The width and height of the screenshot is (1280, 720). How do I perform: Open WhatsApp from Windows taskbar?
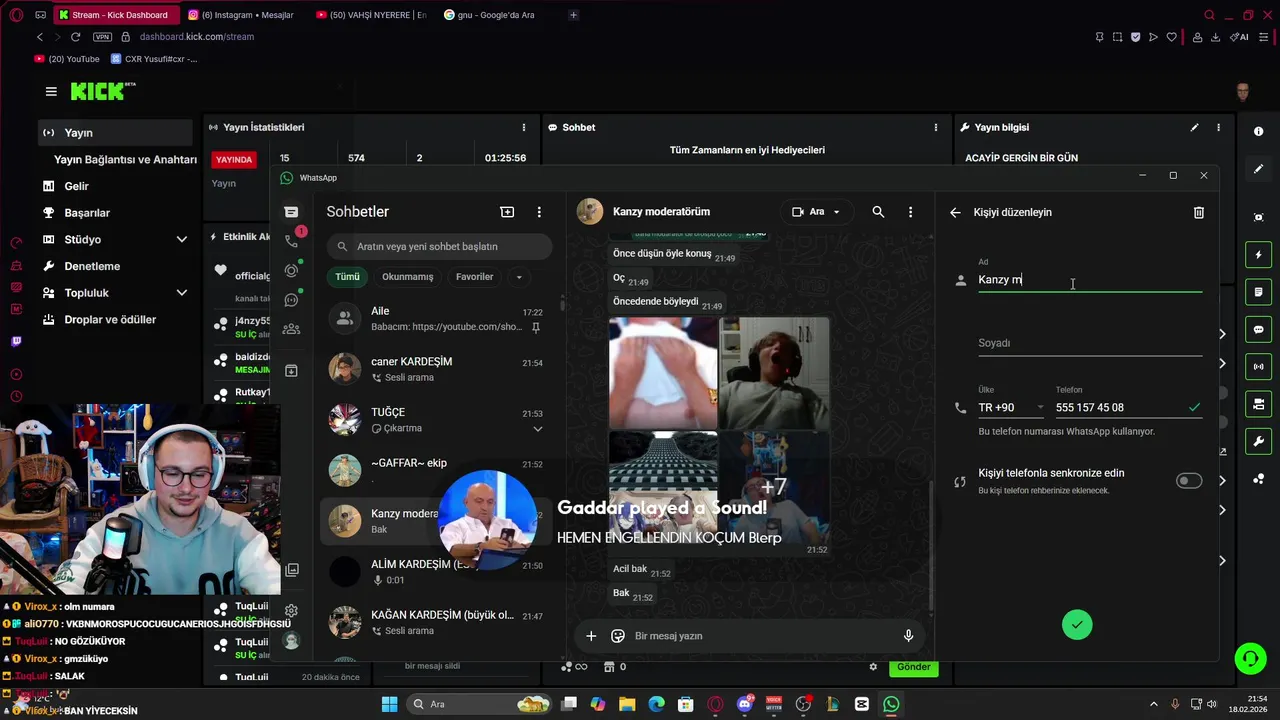pyautogui.click(x=891, y=704)
